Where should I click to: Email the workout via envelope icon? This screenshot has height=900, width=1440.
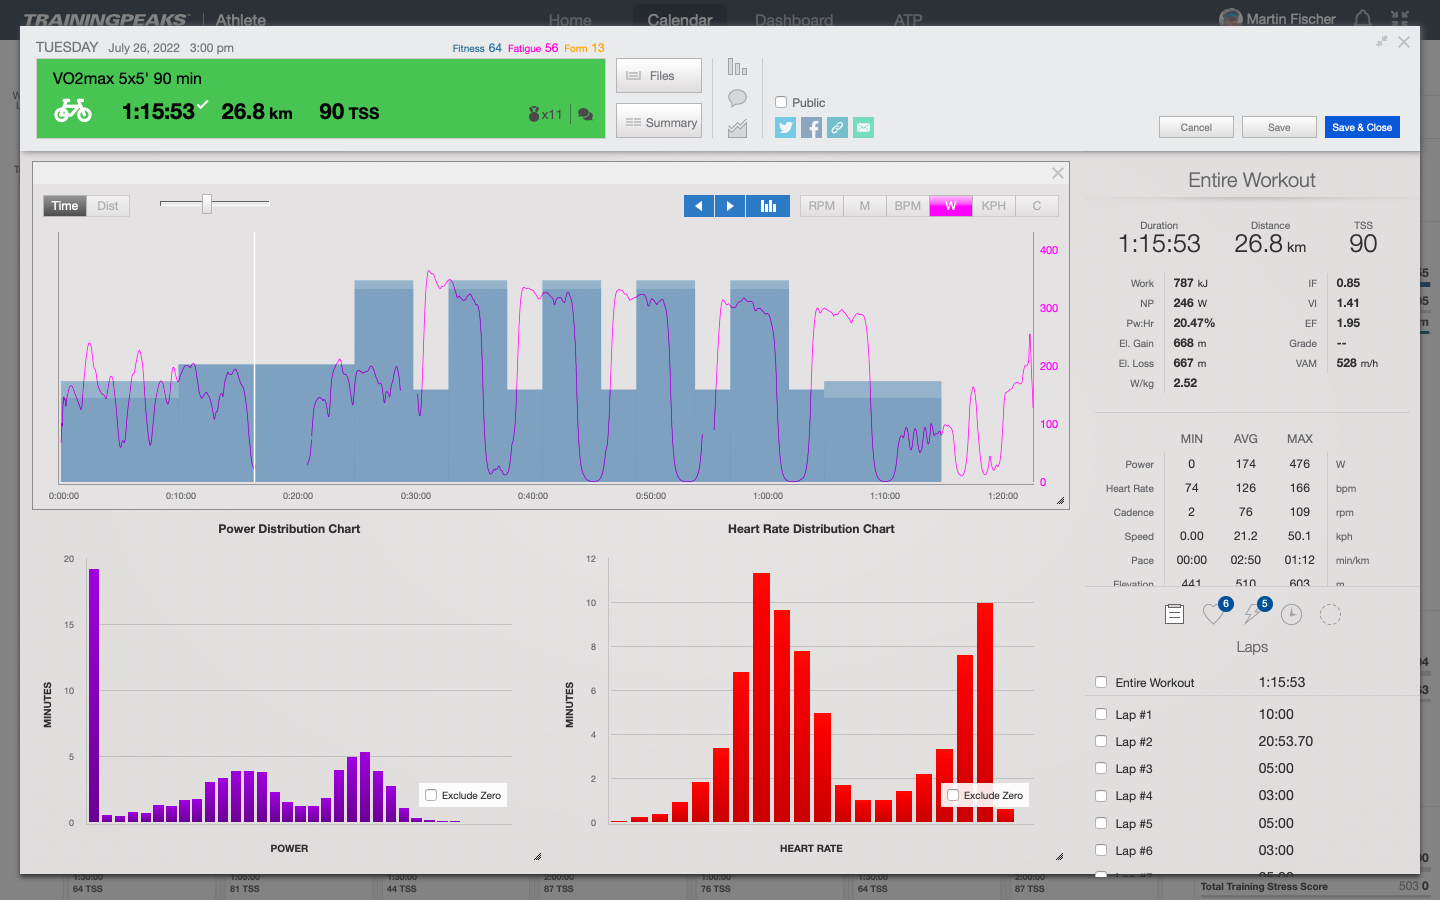coord(863,127)
